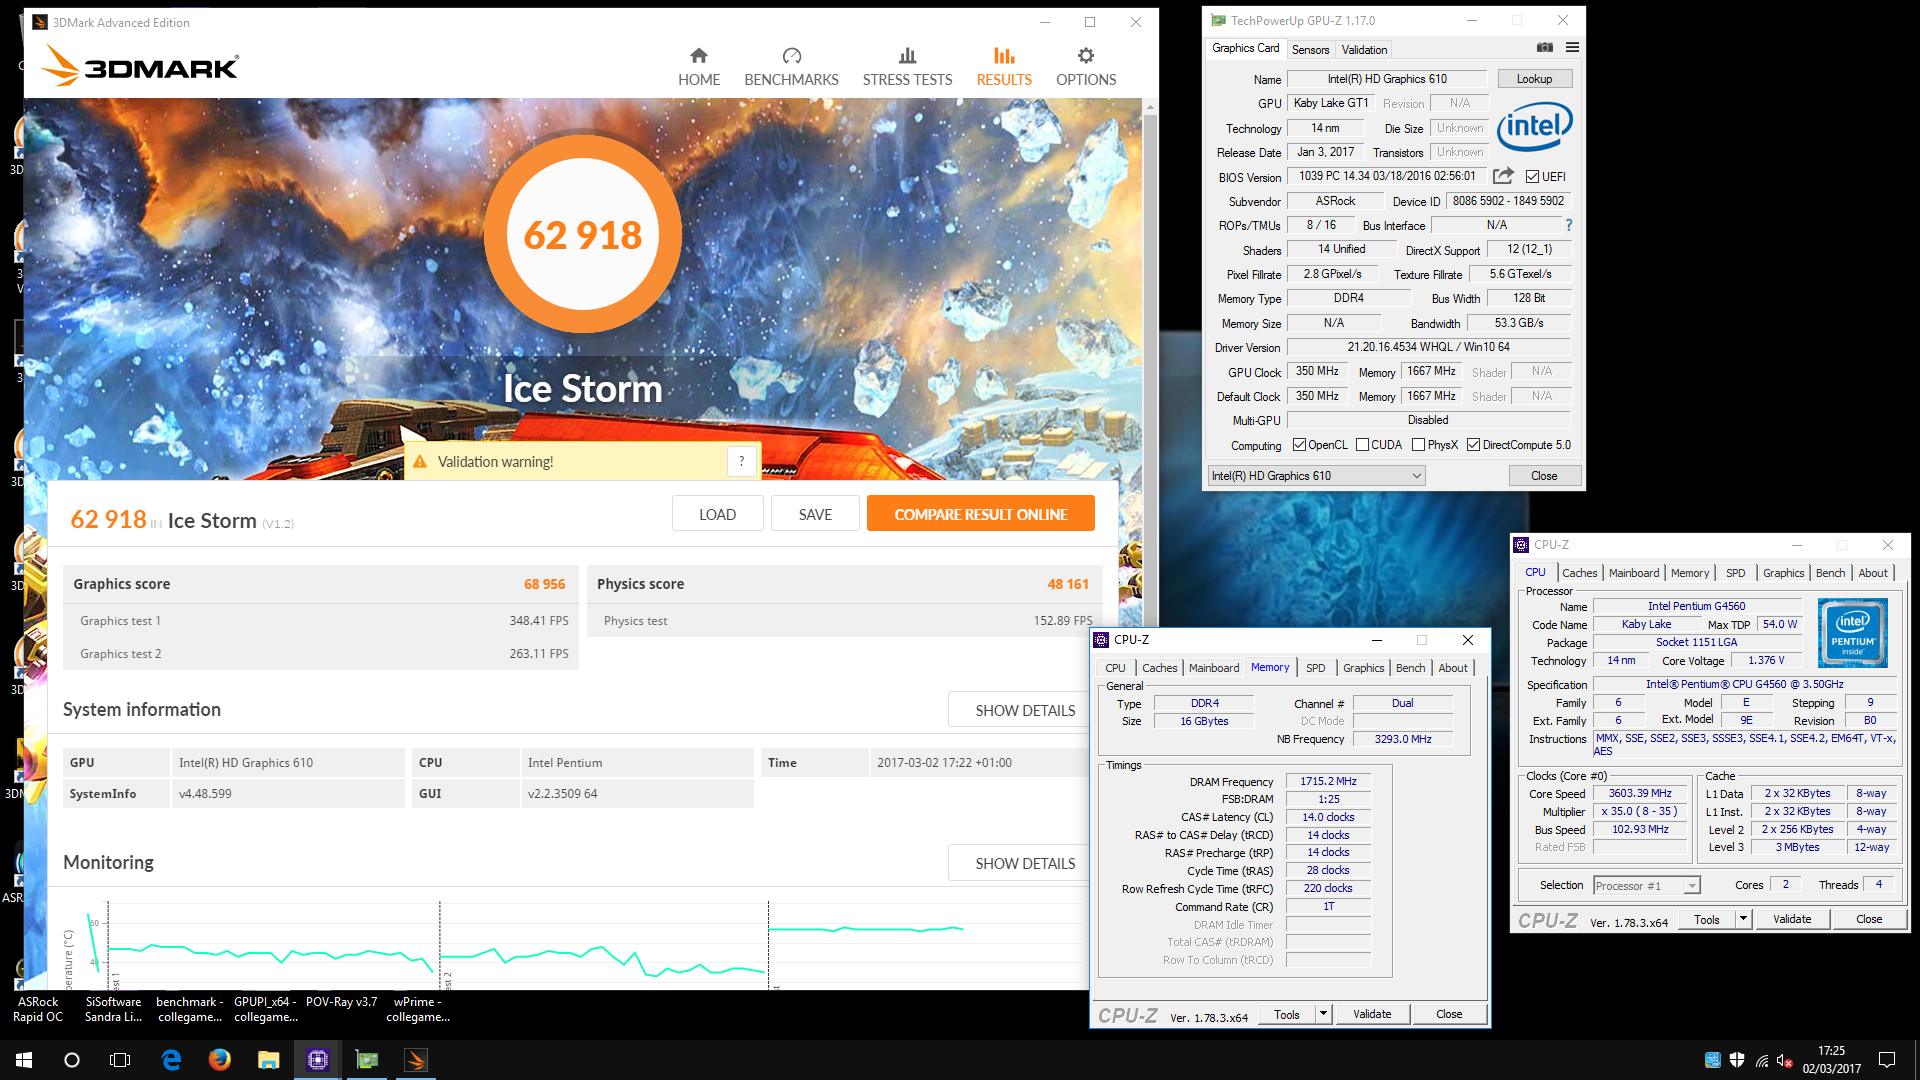
Task: Toggle the OpenCL checkbox in GPU-Z
Action: point(1299,445)
